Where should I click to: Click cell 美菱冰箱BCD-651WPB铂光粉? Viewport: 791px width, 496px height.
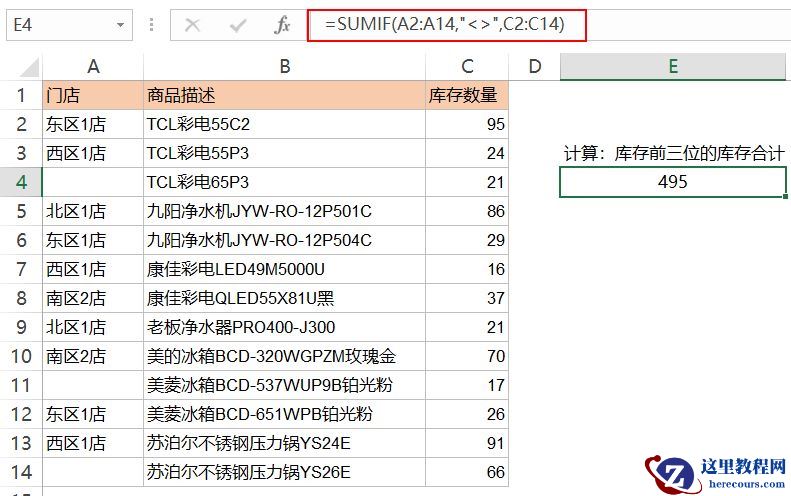point(285,414)
